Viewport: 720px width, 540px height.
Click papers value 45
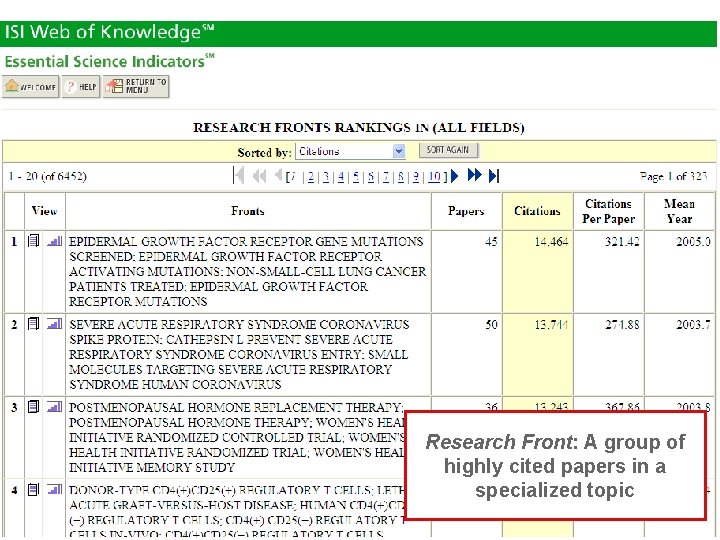pyautogui.click(x=491, y=242)
